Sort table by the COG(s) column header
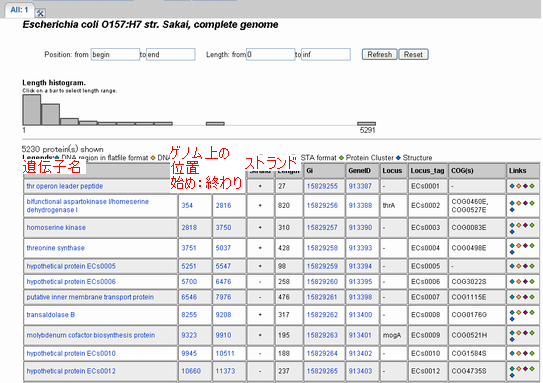Viewport: 543px width, 383px height. 462,171
